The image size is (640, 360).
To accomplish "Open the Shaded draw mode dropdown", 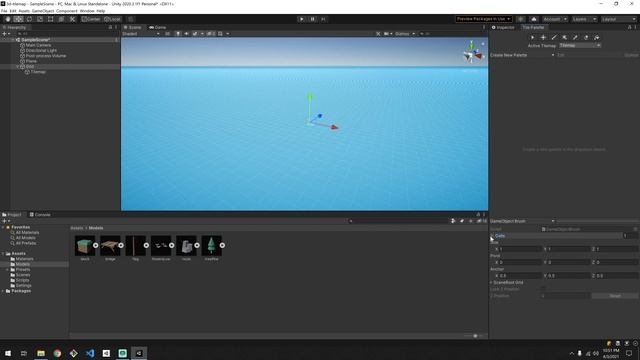I will coord(141,34).
